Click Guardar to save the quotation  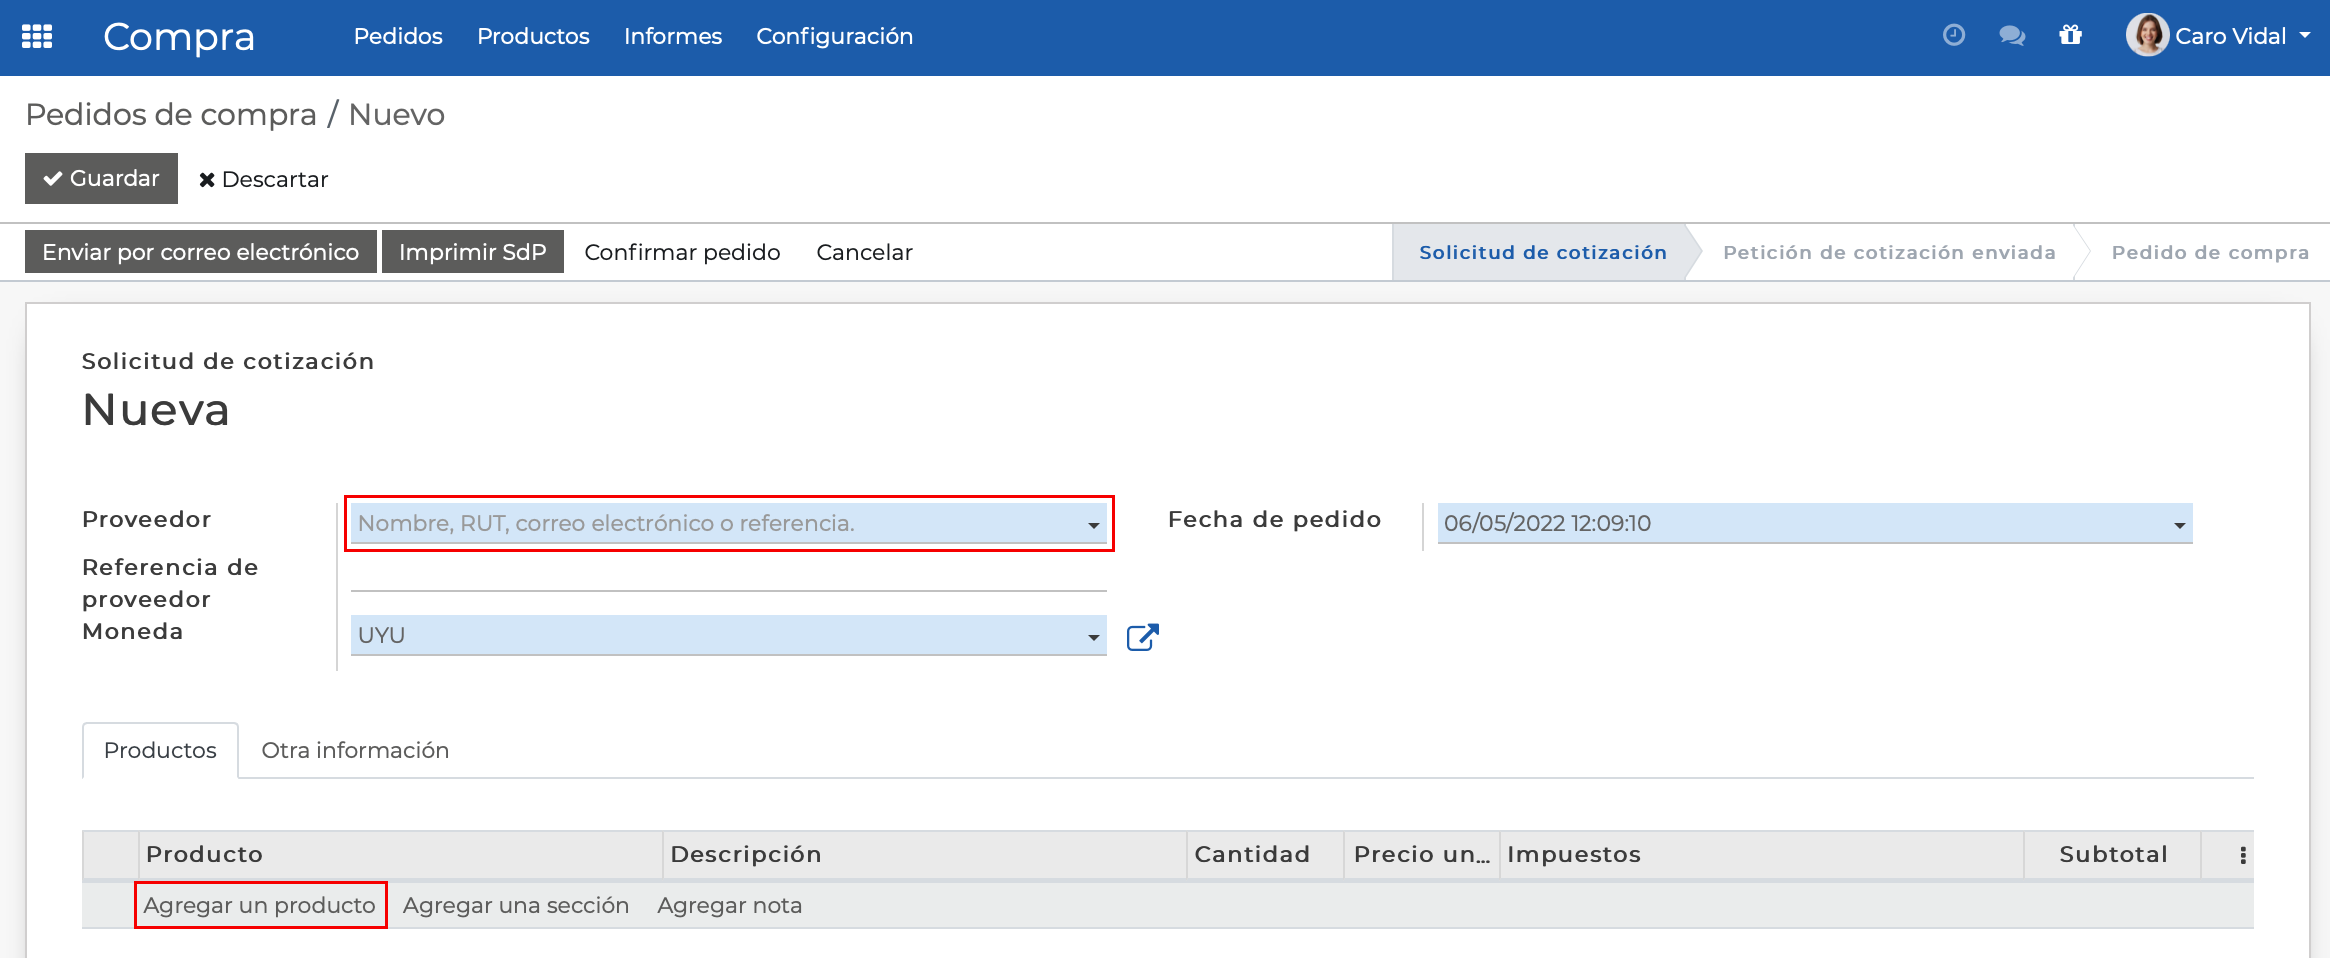(101, 178)
